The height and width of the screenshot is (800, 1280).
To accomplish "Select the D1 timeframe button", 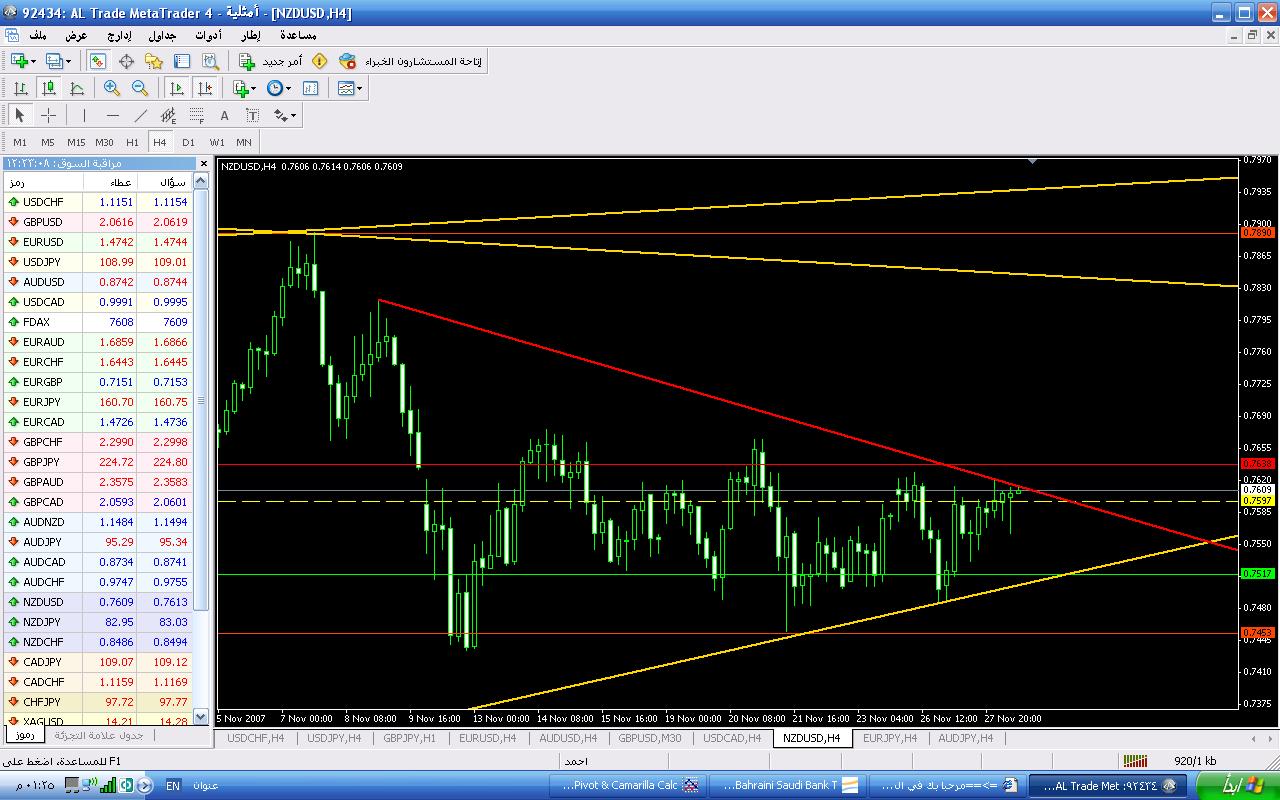I will pyautogui.click(x=188, y=142).
